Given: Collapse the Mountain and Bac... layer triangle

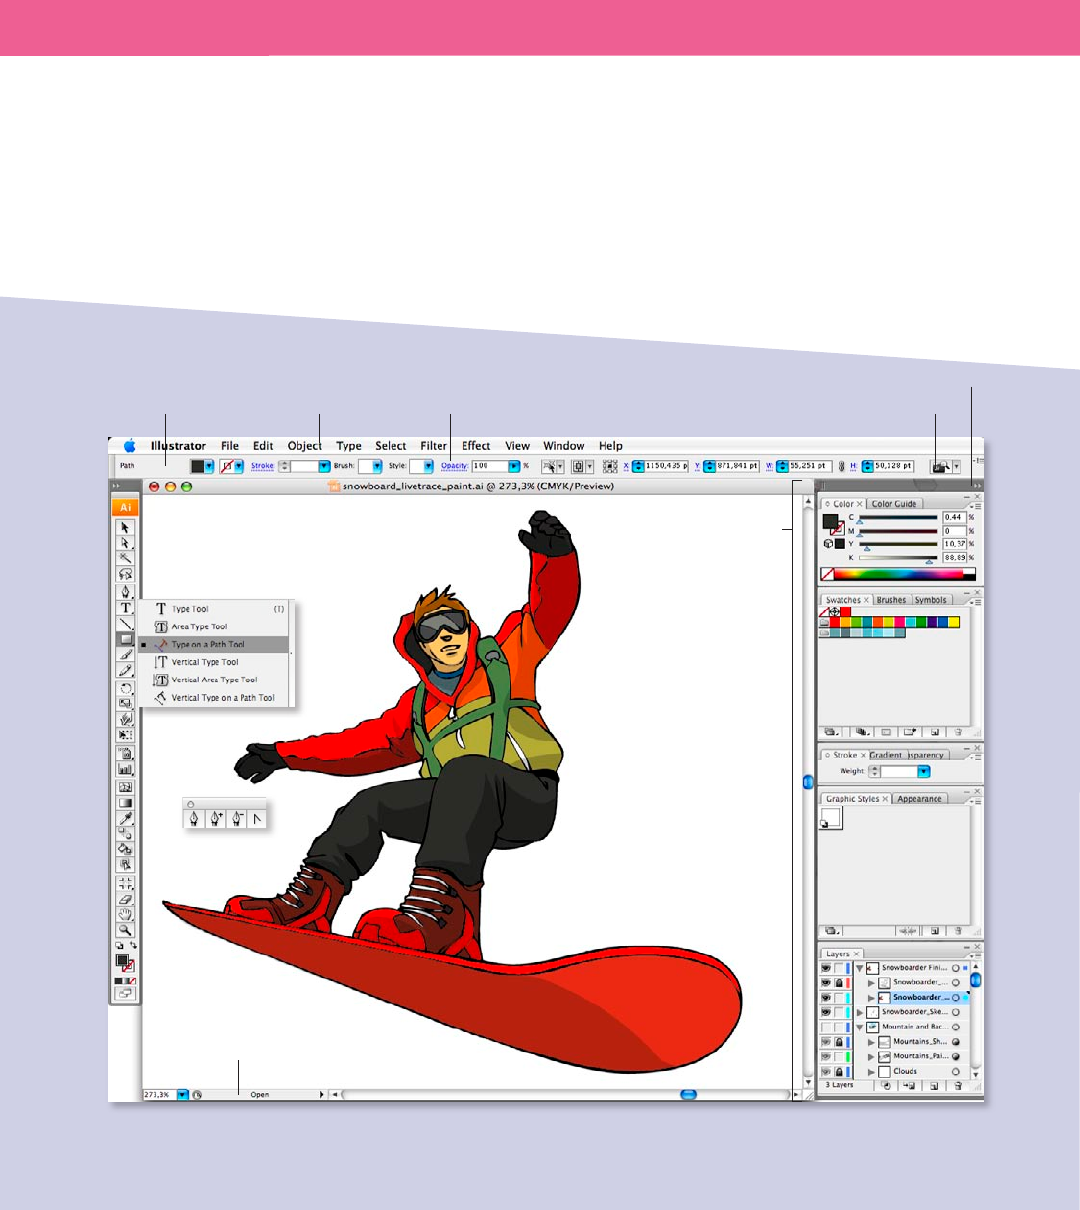Looking at the screenshot, I should pyautogui.click(x=859, y=1027).
